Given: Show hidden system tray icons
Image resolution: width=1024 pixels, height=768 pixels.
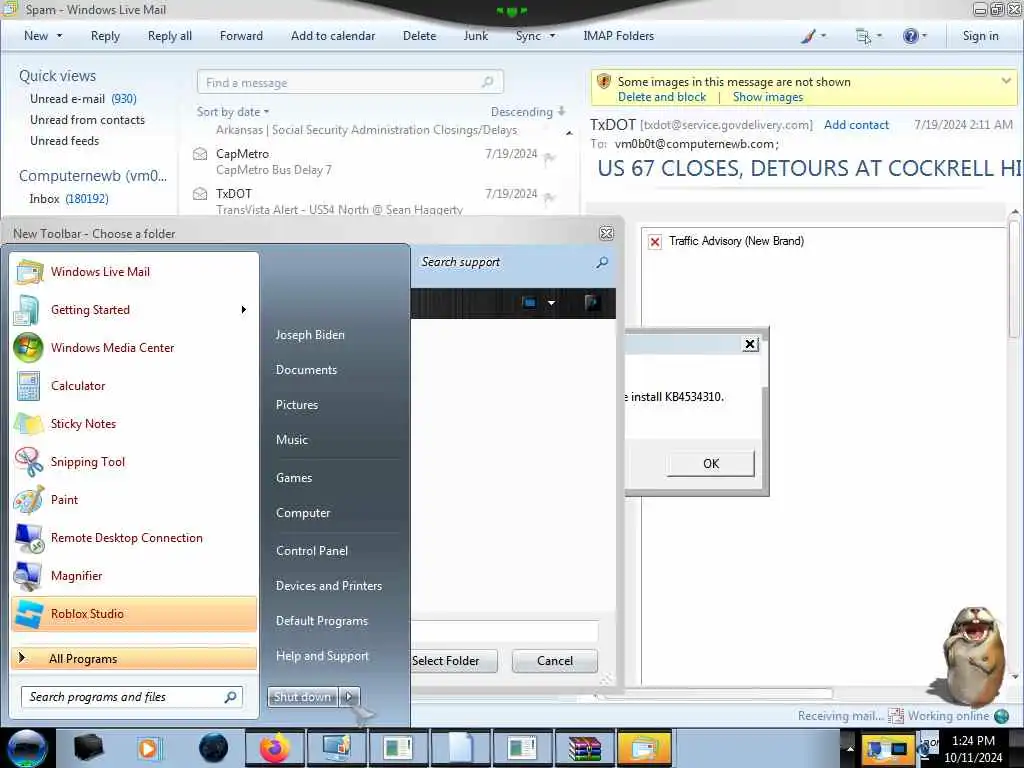Looking at the screenshot, I should pyautogui.click(x=850, y=748).
